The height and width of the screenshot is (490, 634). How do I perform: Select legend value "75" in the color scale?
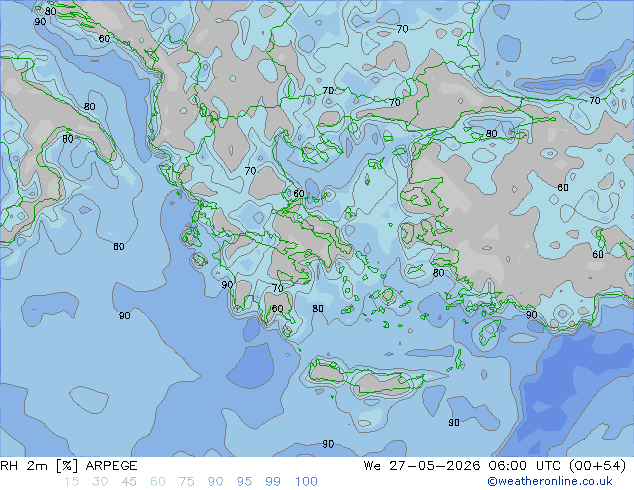point(186,482)
